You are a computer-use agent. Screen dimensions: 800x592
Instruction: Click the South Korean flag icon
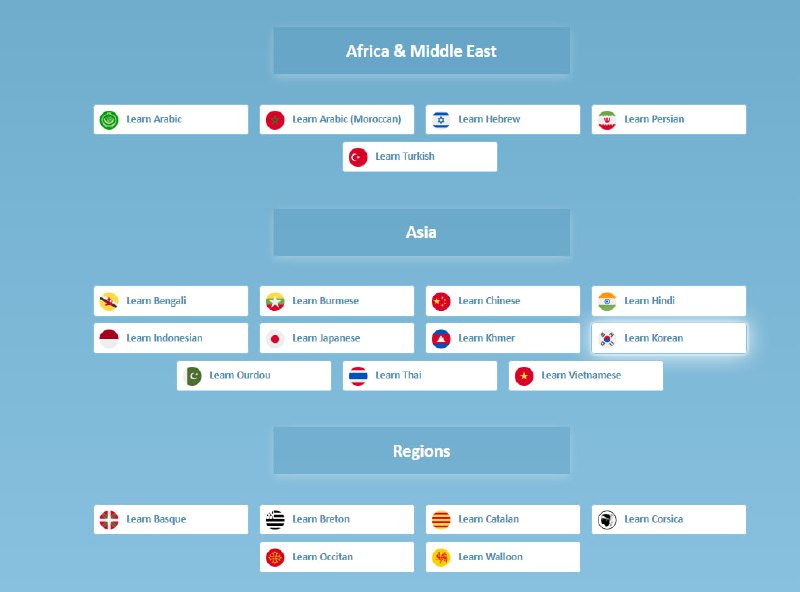pyautogui.click(x=607, y=339)
